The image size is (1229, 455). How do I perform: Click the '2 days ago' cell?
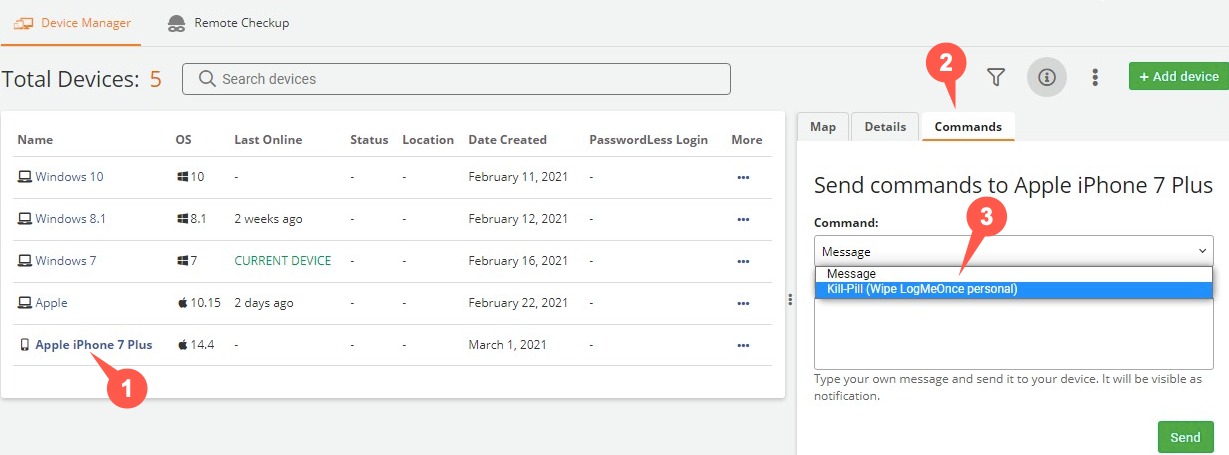click(264, 303)
